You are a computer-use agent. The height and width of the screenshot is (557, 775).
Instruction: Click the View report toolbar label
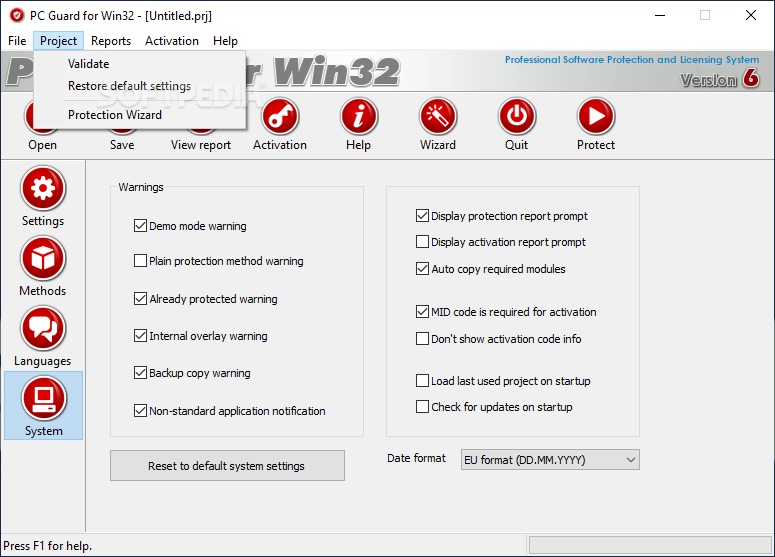tap(201, 145)
